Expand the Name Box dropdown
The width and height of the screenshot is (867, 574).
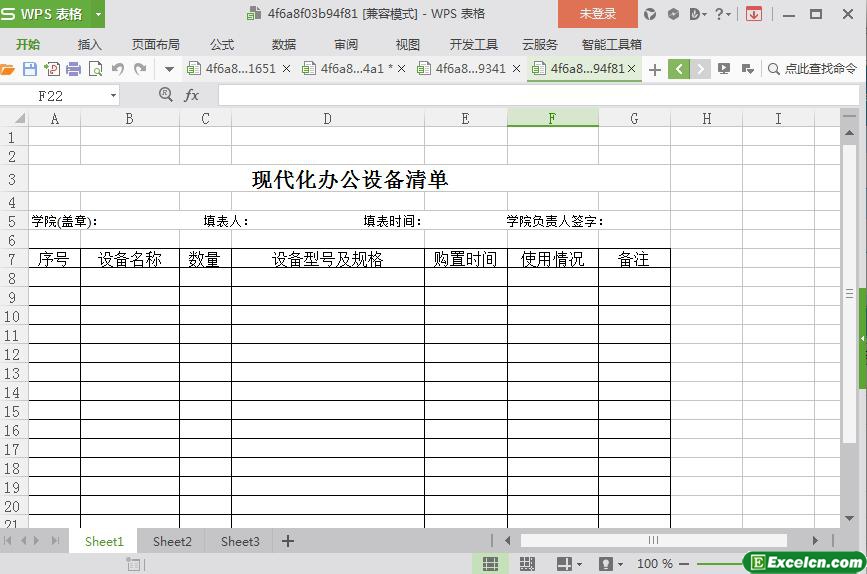(113, 96)
